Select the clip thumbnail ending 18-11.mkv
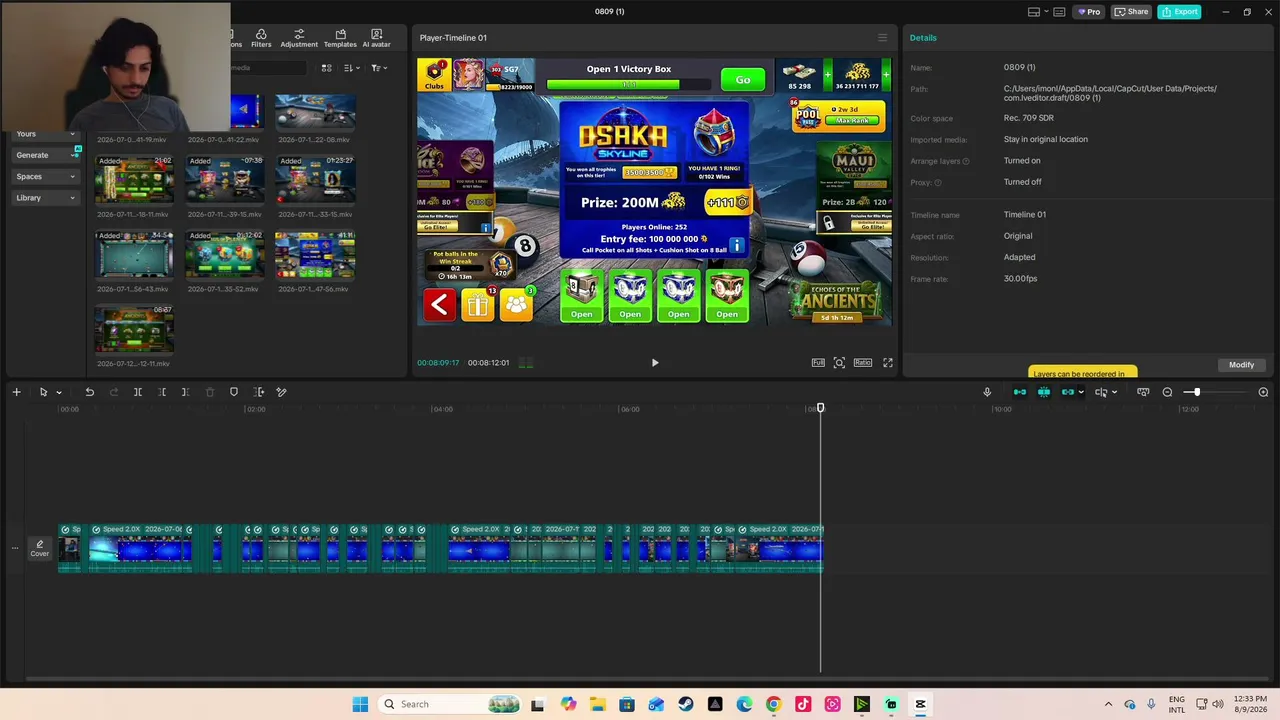 [x=134, y=180]
